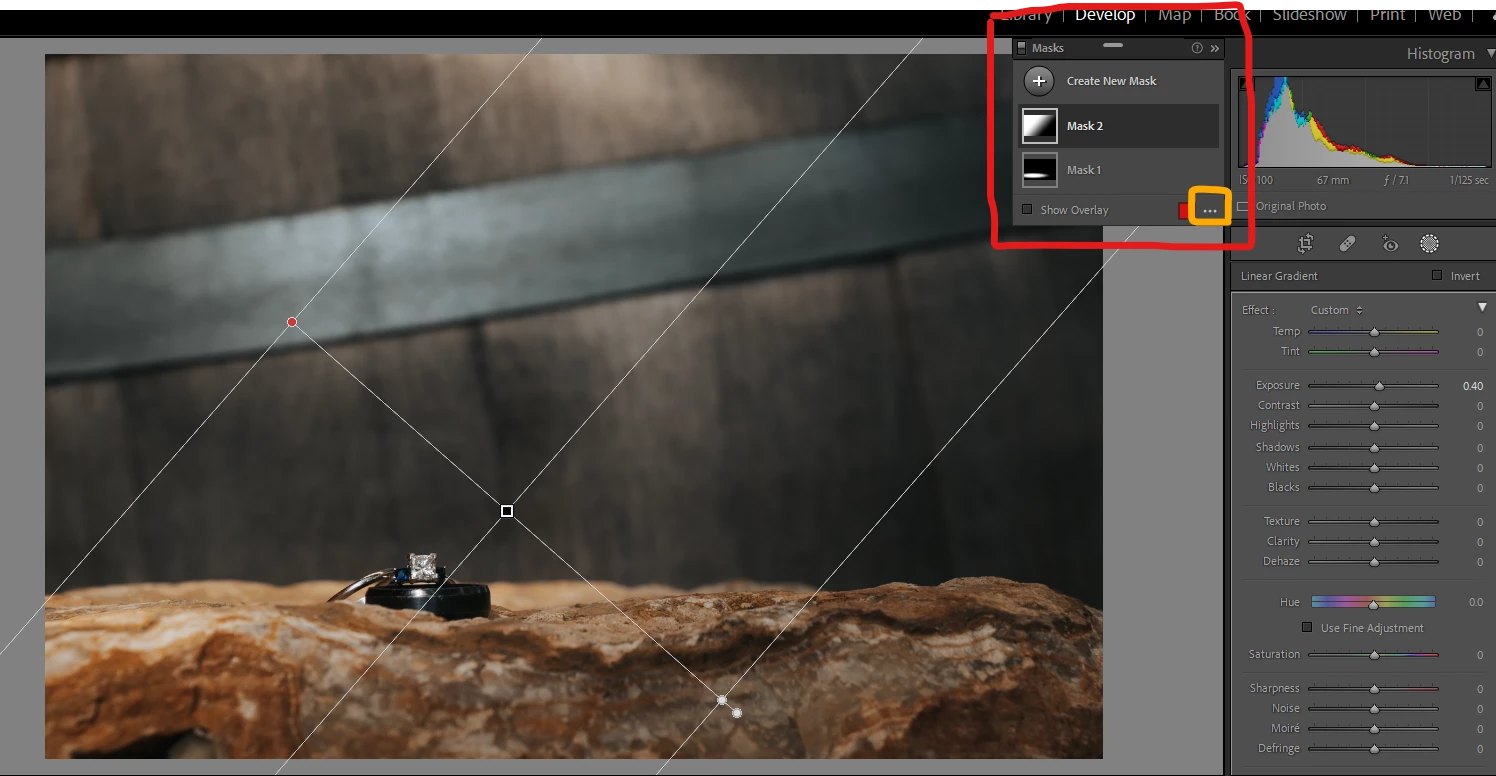Viewport: 1496px width, 776px height.
Task: Click the 67 mm focal length readout
Action: pyautogui.click(x=1332, y=180)
